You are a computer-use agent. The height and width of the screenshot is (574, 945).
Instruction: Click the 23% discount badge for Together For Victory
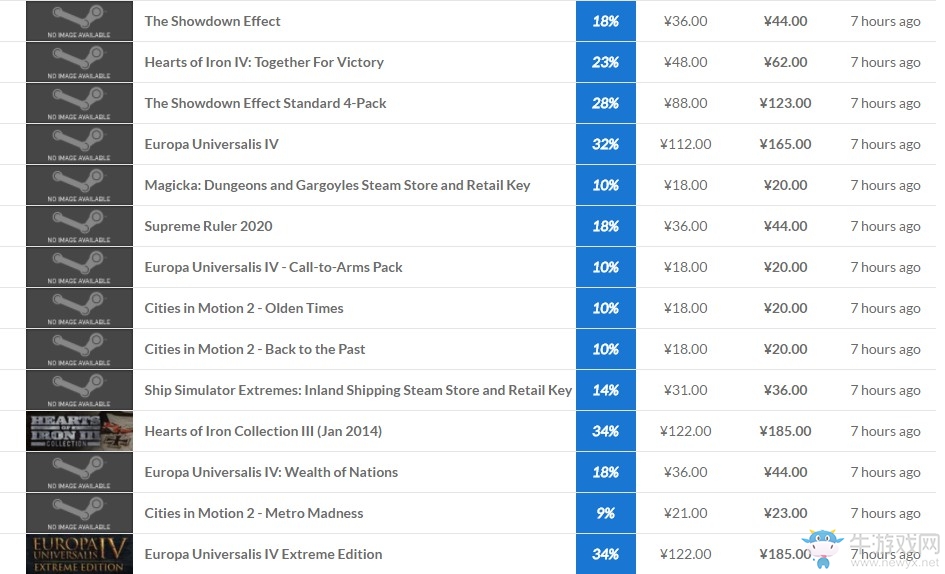tap(606, 62)
